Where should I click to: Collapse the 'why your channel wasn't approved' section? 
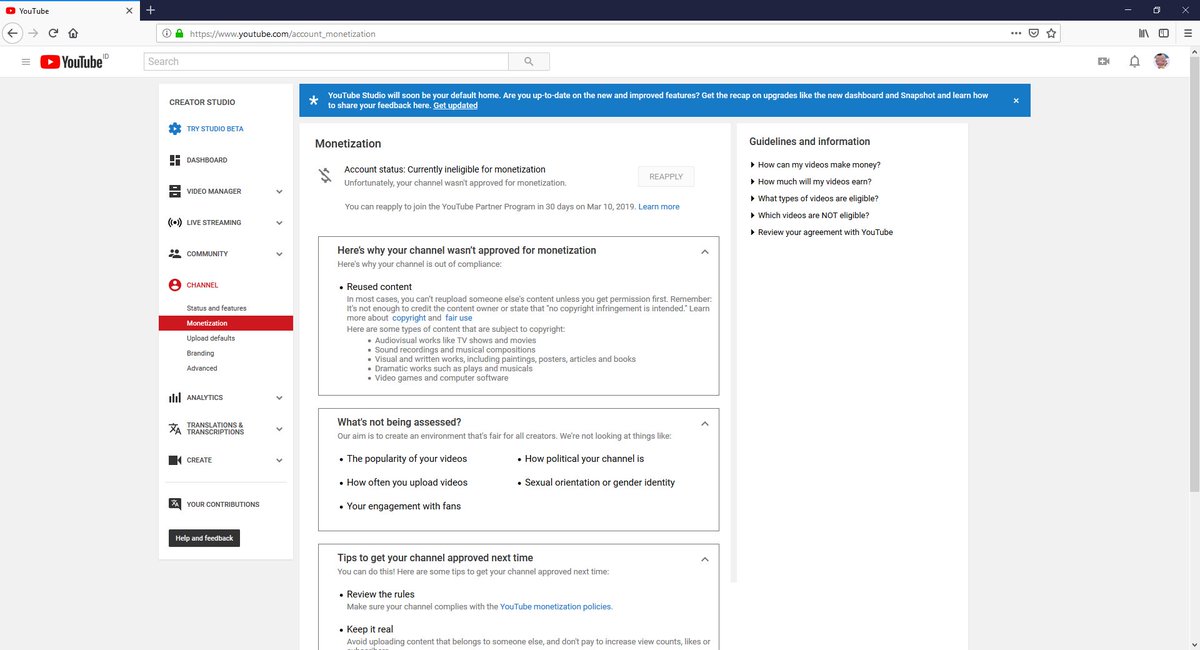[704, 251]
